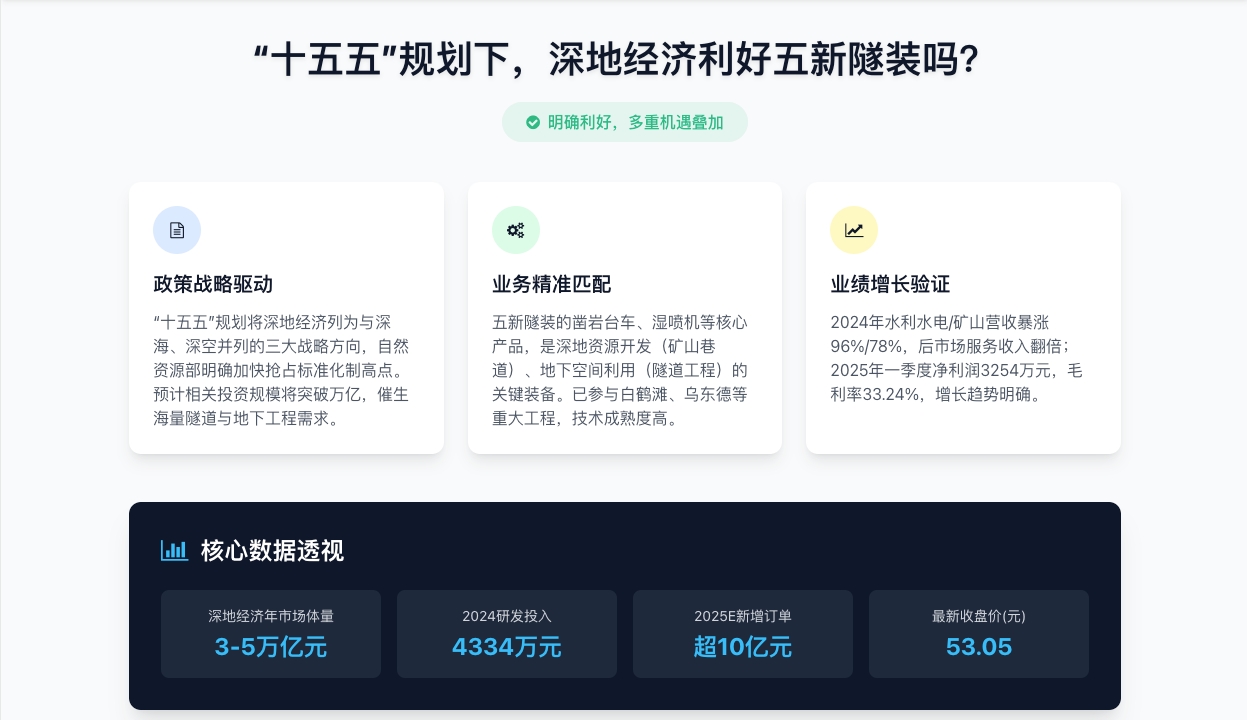Select the 业务精准匹配 heading
The height and width of the screenshot is (720, 1247).
(x=551, y=284)
